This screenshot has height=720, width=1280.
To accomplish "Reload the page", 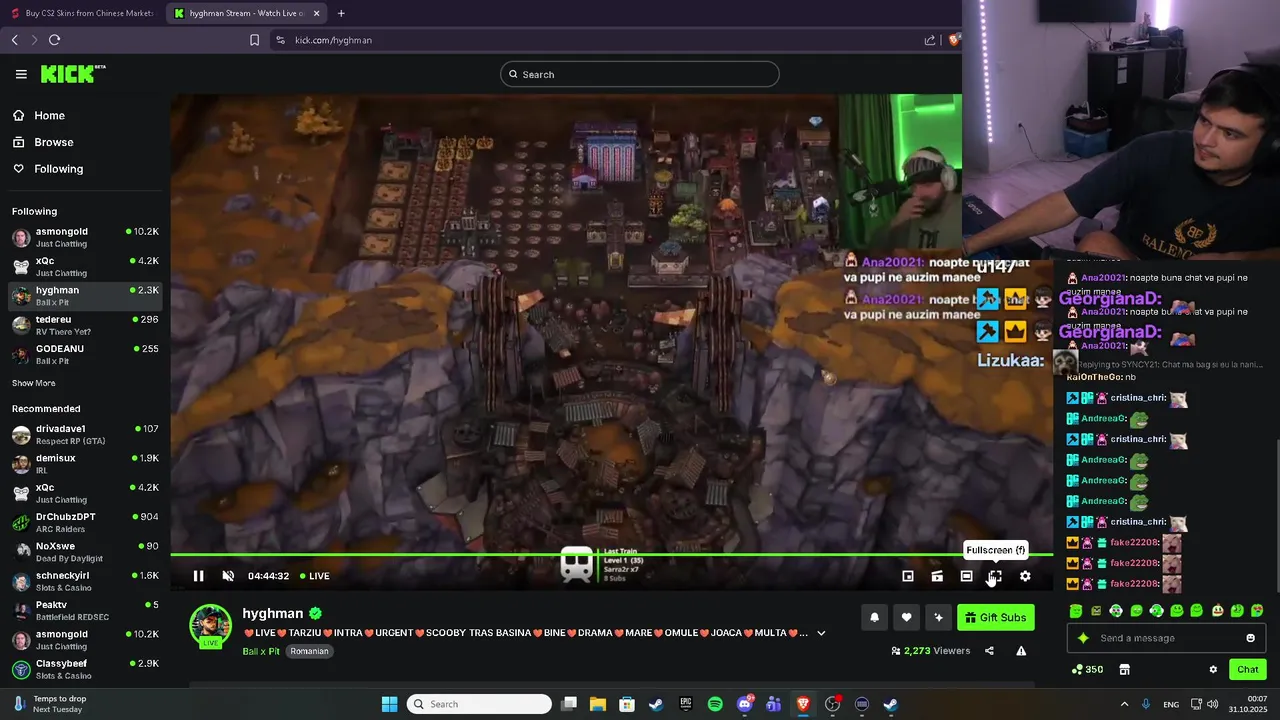I will pyautogui.click(x=54, y=40).
